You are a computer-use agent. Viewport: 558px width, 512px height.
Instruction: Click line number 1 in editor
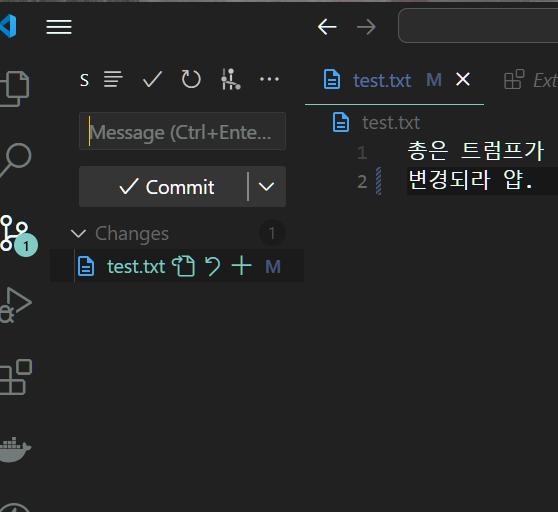pyautogui.click(x=362, y=153)
